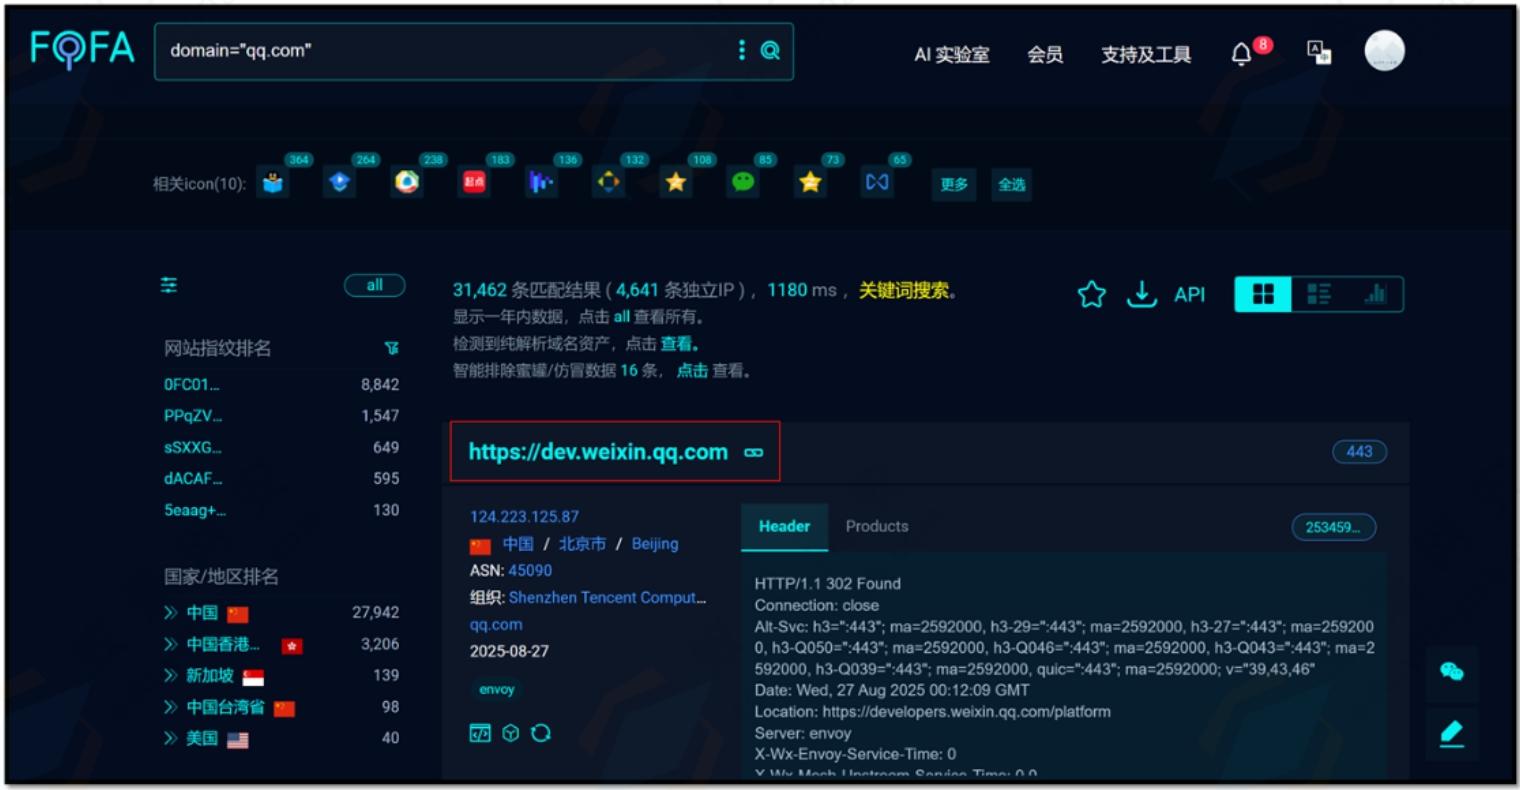
Task: Click the 关键词搜索 link
Action: pyautogui.click(x=903, y=290)
